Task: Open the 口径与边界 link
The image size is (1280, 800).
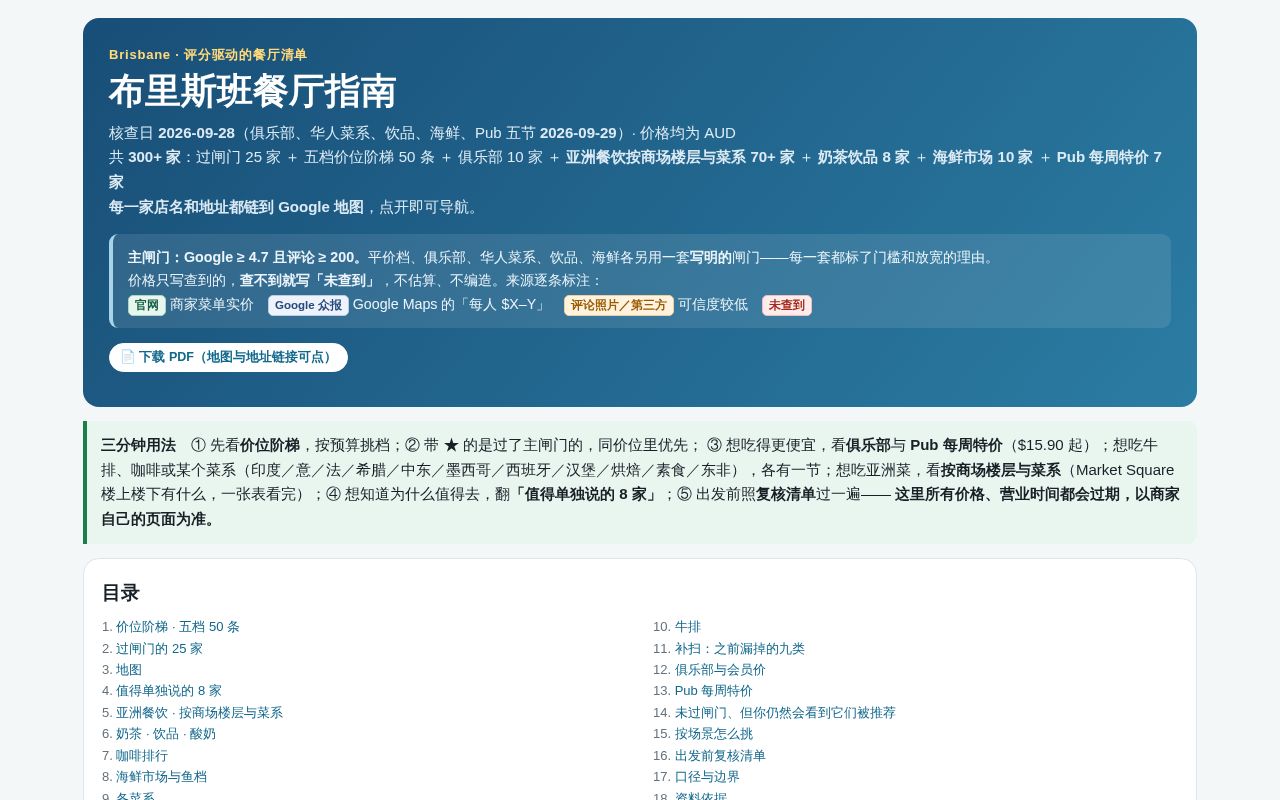Action: [x=707, y=777]
